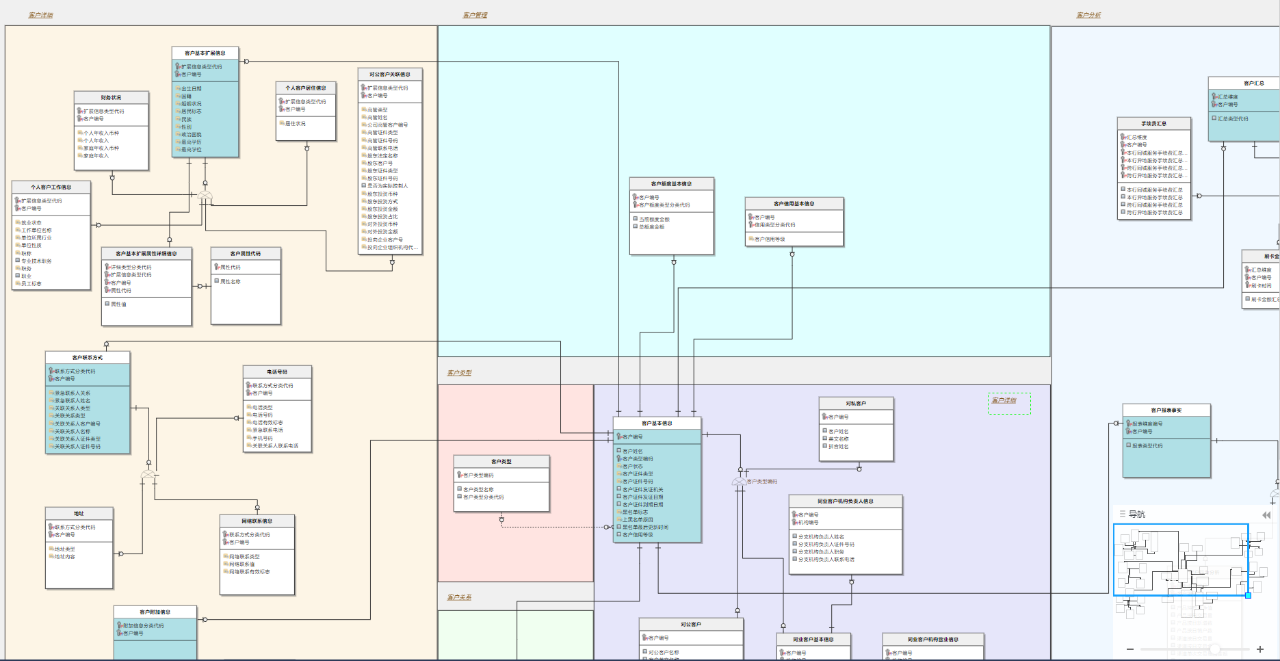The image size is (1280, 661).
Task: Select the dashed-outlined 客户详细 label
Action: coord(1009,403)
